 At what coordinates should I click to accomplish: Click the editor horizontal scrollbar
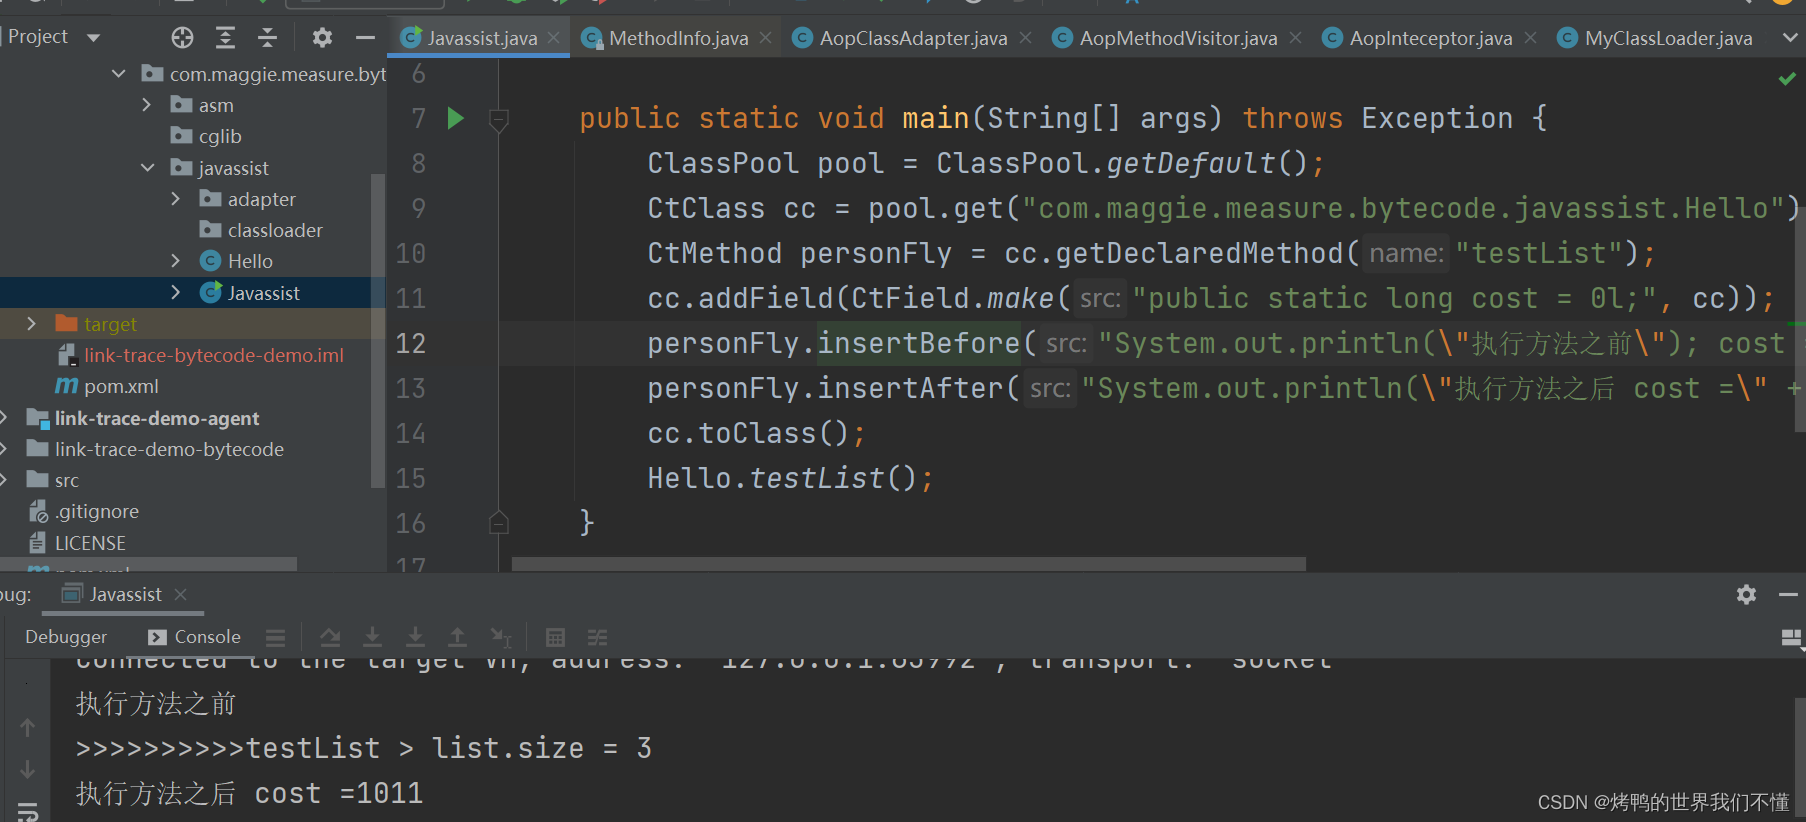[908, 564]
